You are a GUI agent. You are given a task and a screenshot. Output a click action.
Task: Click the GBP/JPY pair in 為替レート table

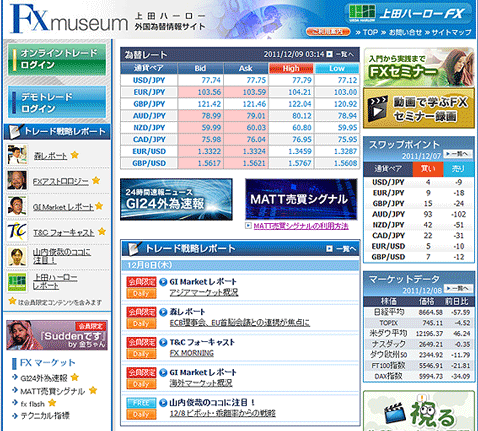pyautogui.click(x=149, y=104)
